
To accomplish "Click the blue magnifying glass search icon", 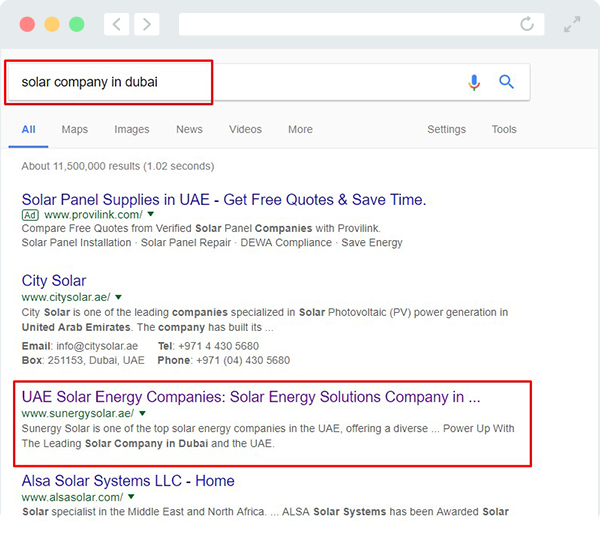I will click(x=506, y=82).
